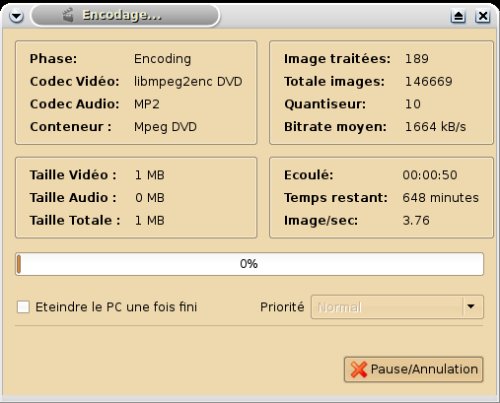Click the Ecoulé 00:00:50 timer value
The image size is (500, 403).
click(430, 175)
